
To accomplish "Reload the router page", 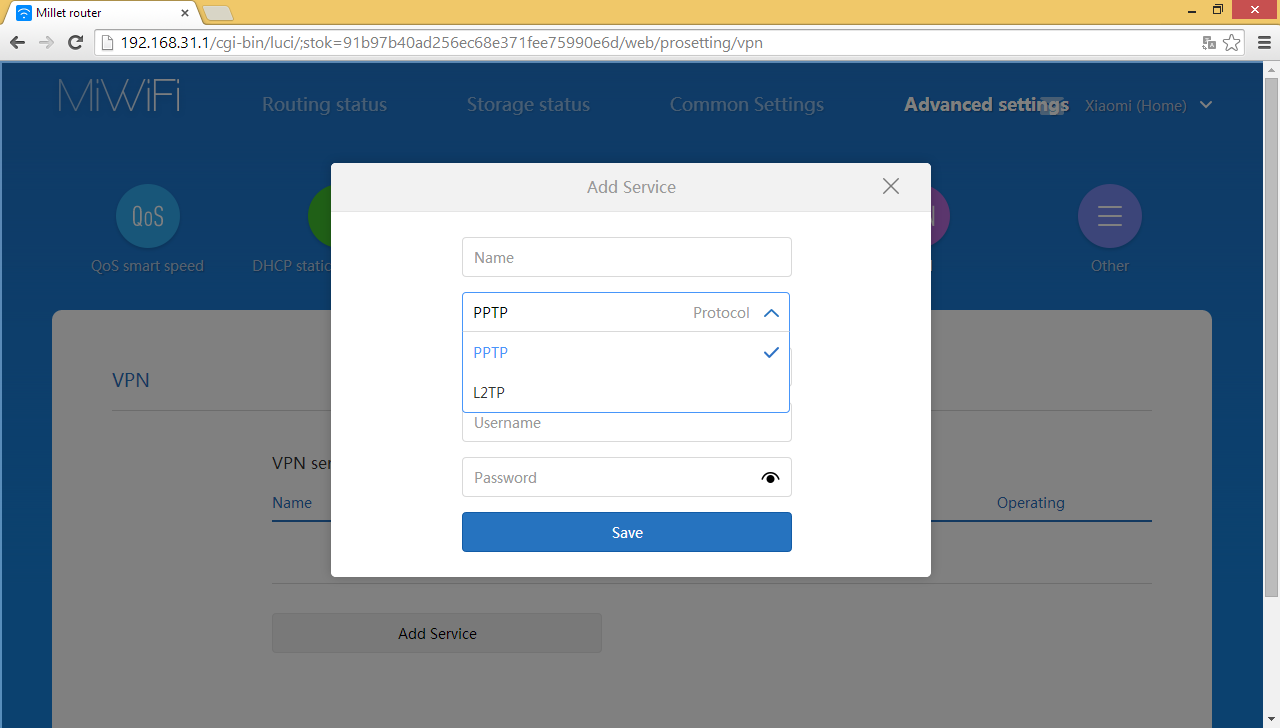I will tap(75, 42).
